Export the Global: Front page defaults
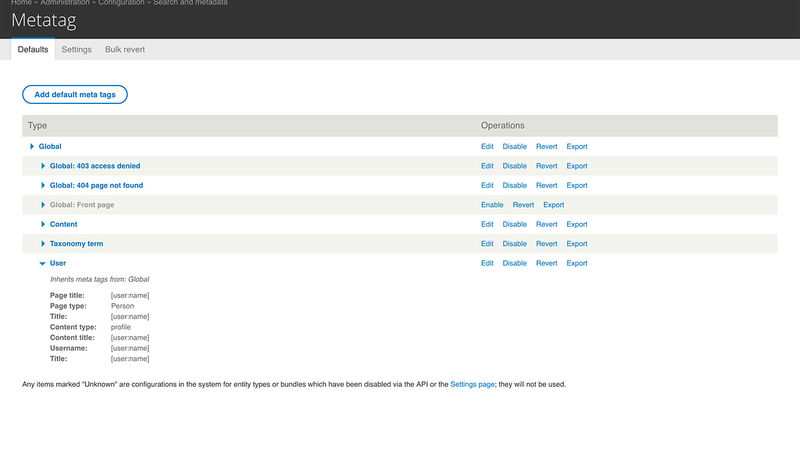Viewport: 800px width, 450px height. click(x=554, y=205)
